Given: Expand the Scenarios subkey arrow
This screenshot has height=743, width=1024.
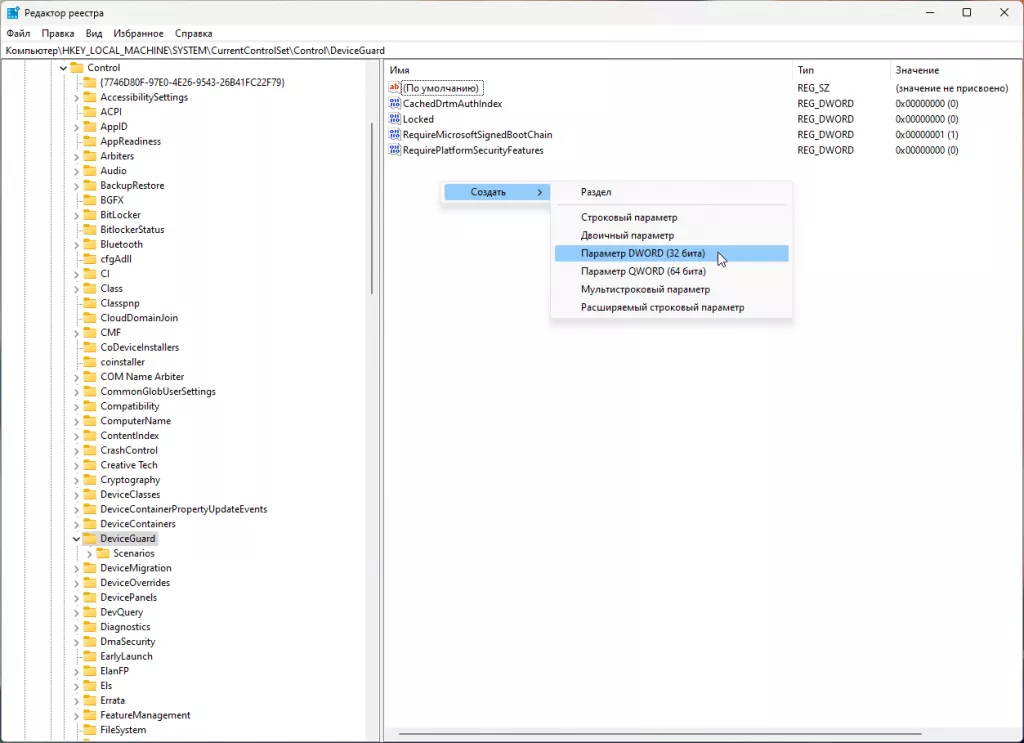Looking at the screenshot, I should tap(90, 553).
